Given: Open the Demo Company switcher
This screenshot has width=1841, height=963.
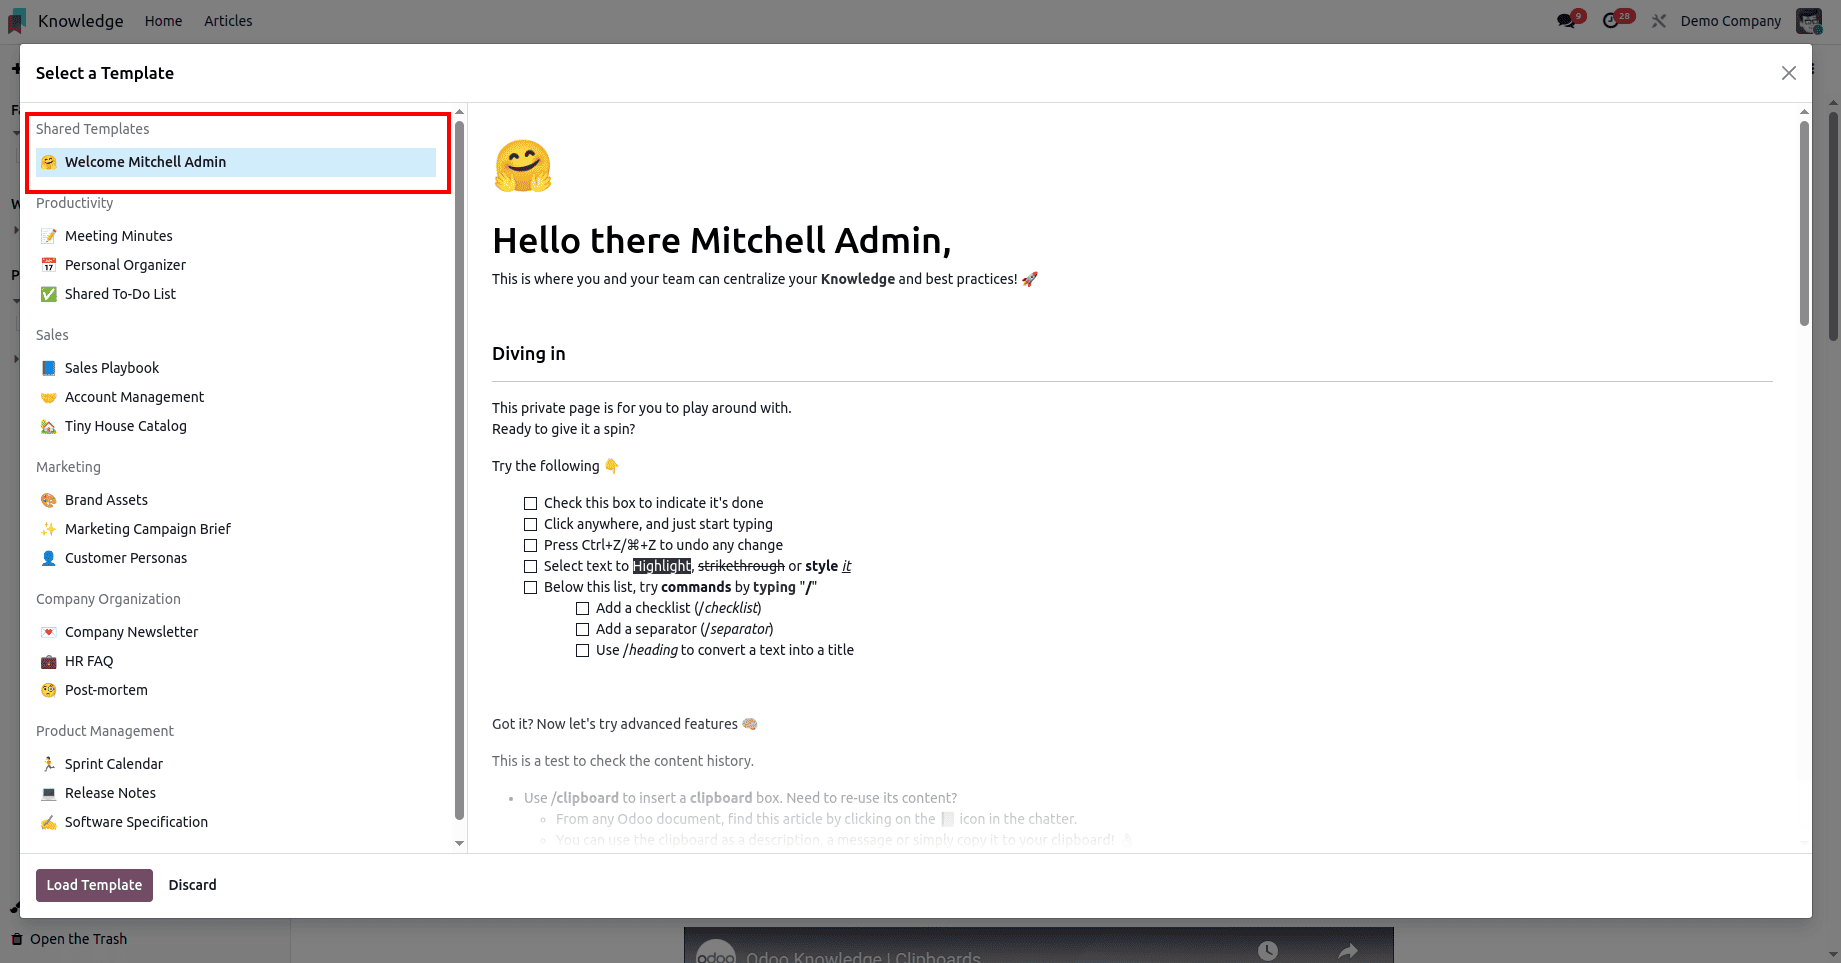Looking at the screenshot, I should (x=1730, y=21).
